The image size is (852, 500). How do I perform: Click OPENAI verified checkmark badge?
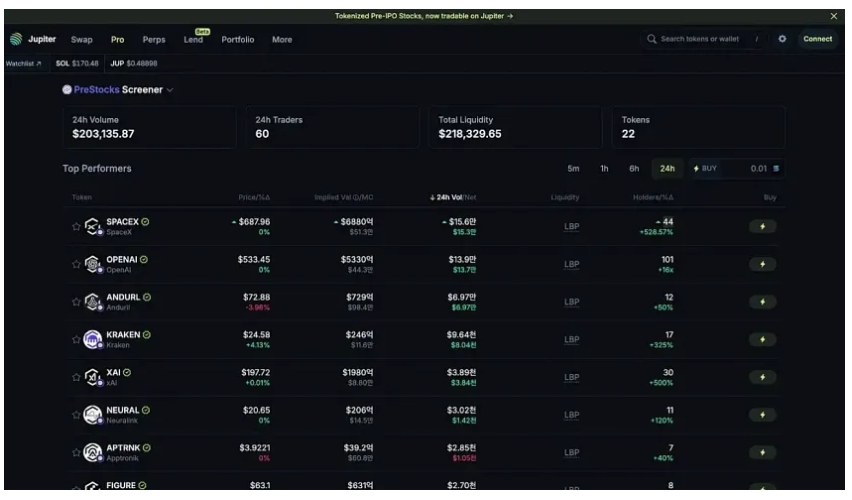[144, 260]
